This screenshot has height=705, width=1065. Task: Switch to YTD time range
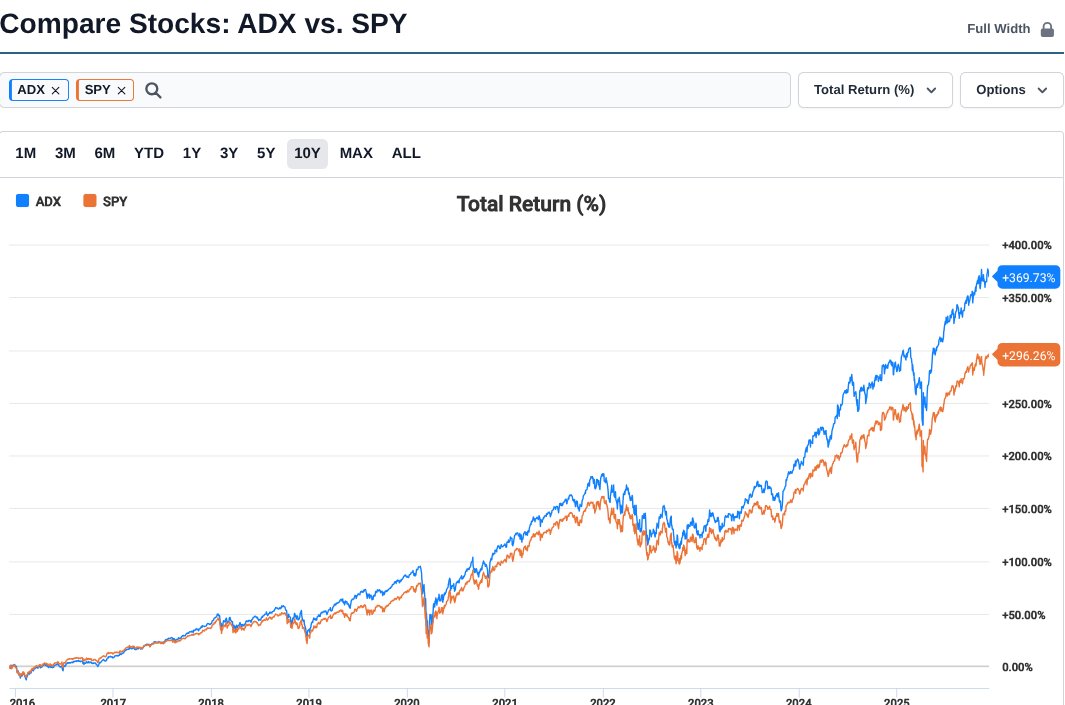(x=149, y=153)
